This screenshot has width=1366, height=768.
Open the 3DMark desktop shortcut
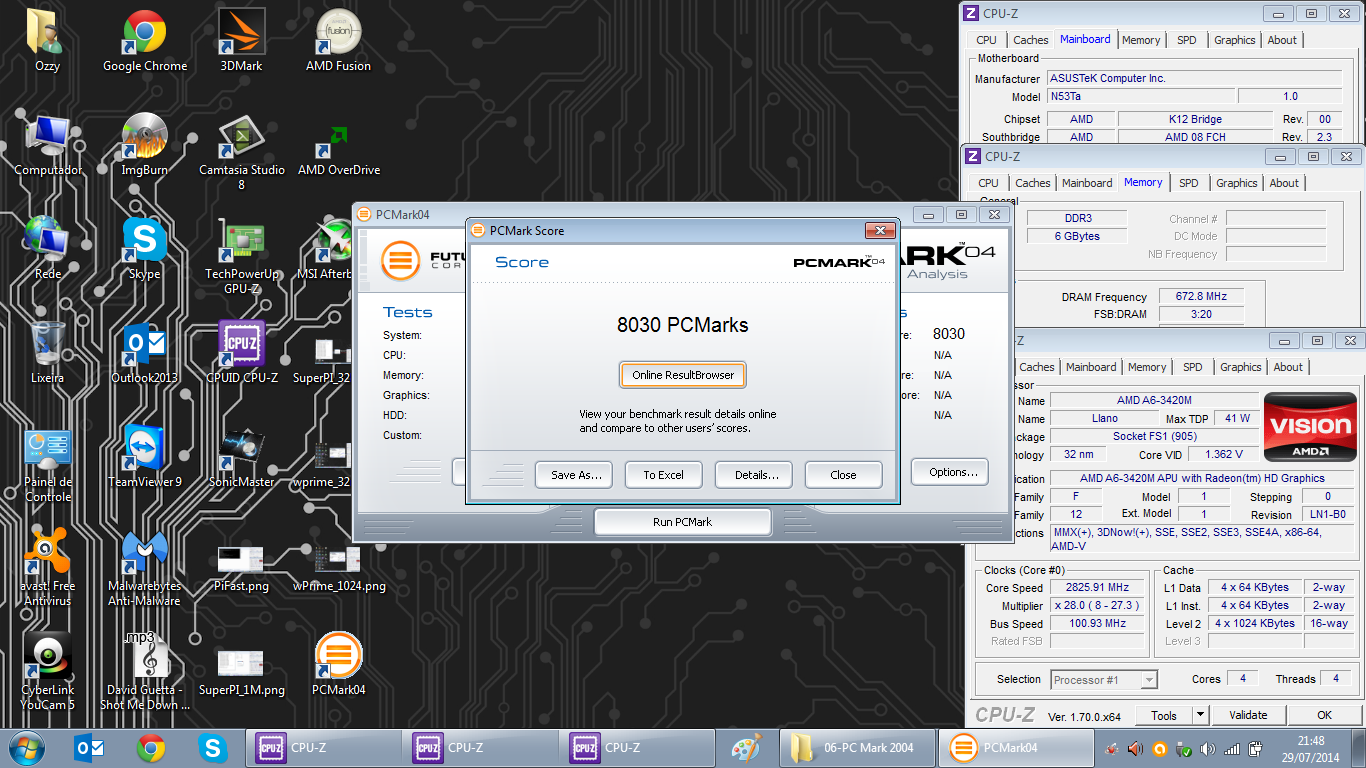(241, 40)
